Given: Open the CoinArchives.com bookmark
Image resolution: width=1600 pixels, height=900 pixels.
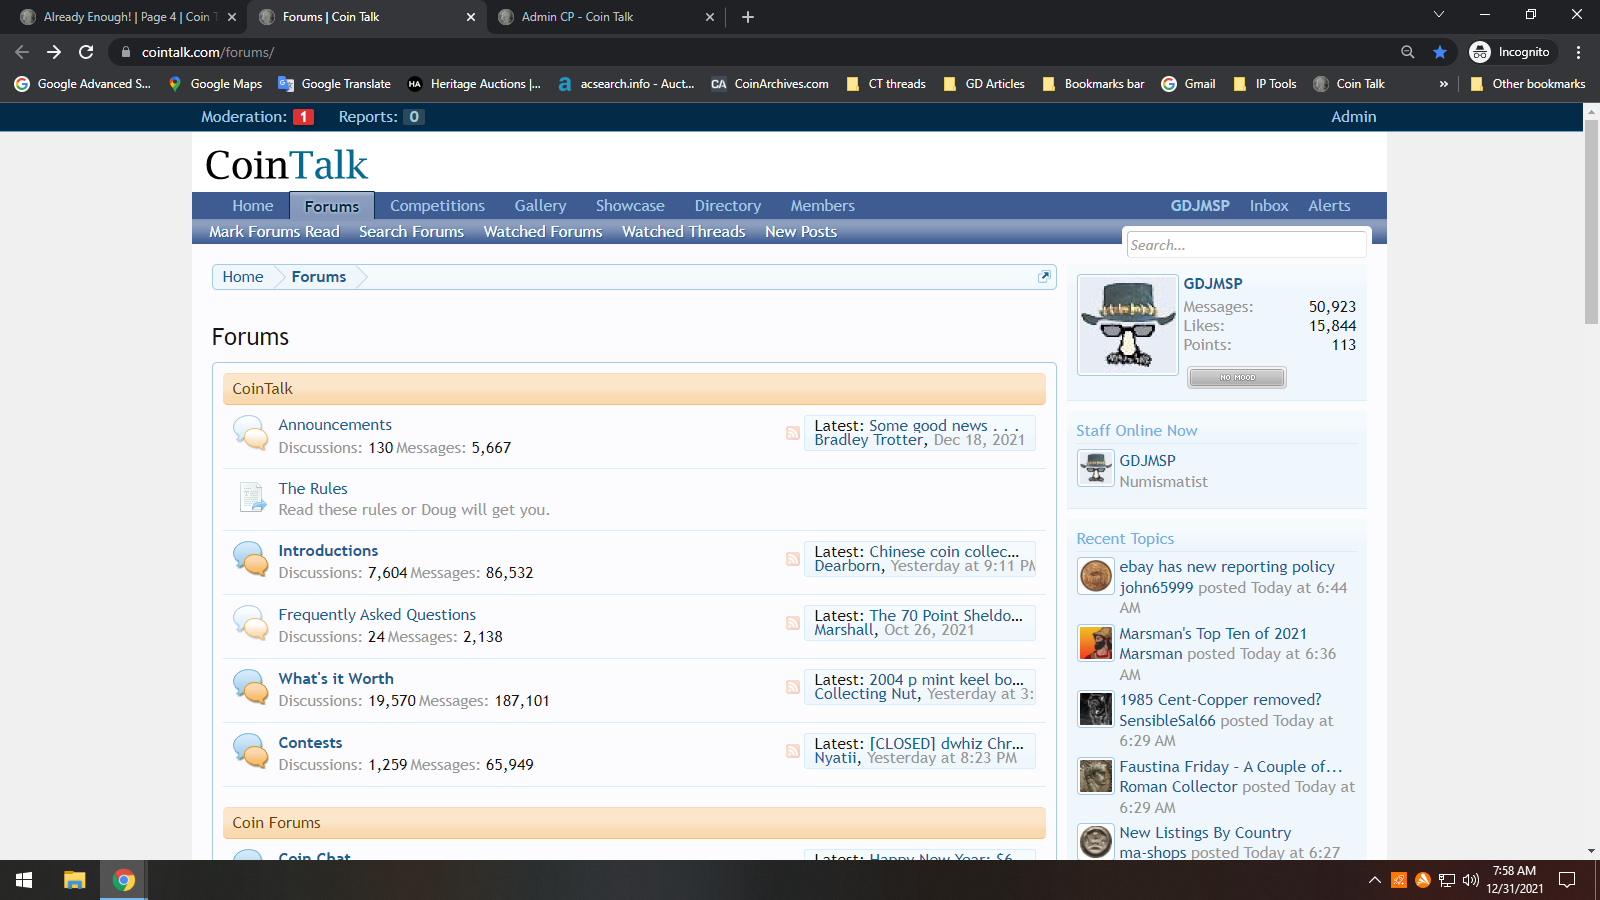Looking at the screenshot, I should coord(770,84).
